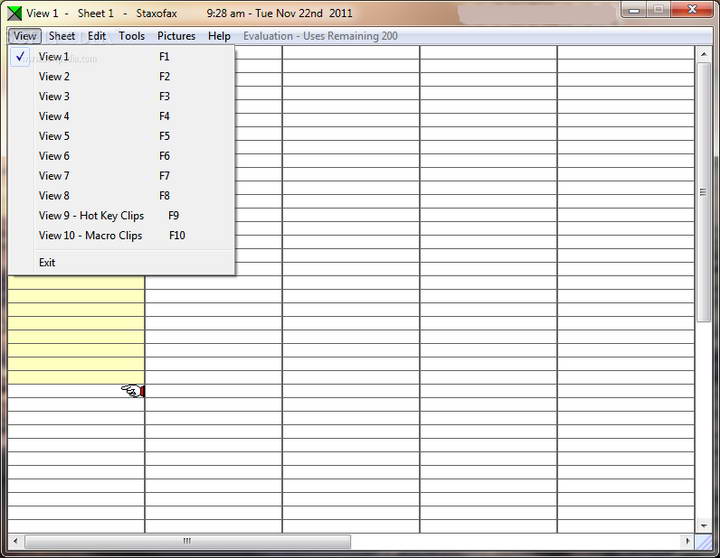Click the window resize grip corner
The height and width of the screenshot is (558, 720).
[x=703, y=542]
